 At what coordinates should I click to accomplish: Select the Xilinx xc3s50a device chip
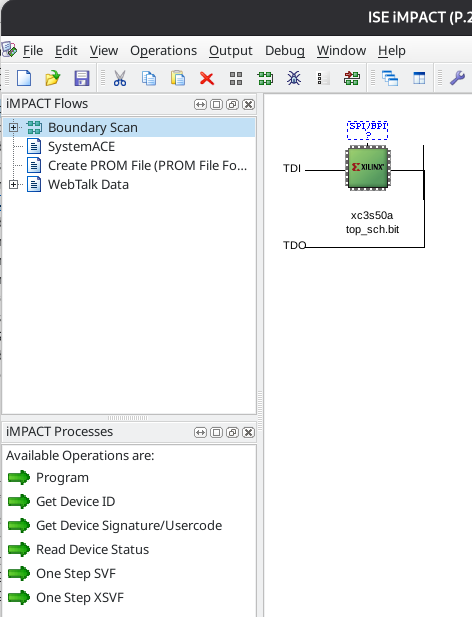[368, 168]
